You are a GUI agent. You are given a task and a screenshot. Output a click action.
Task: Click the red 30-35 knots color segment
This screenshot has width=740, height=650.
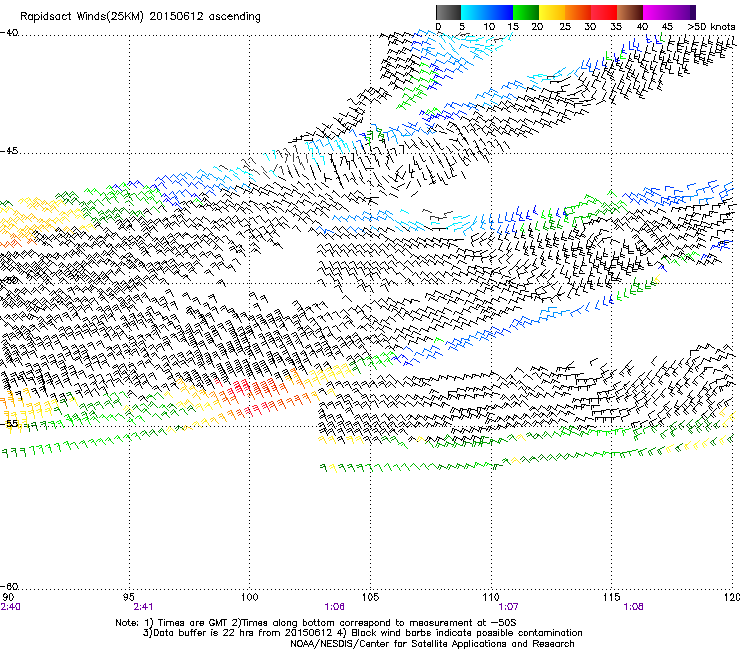(604, 12)
